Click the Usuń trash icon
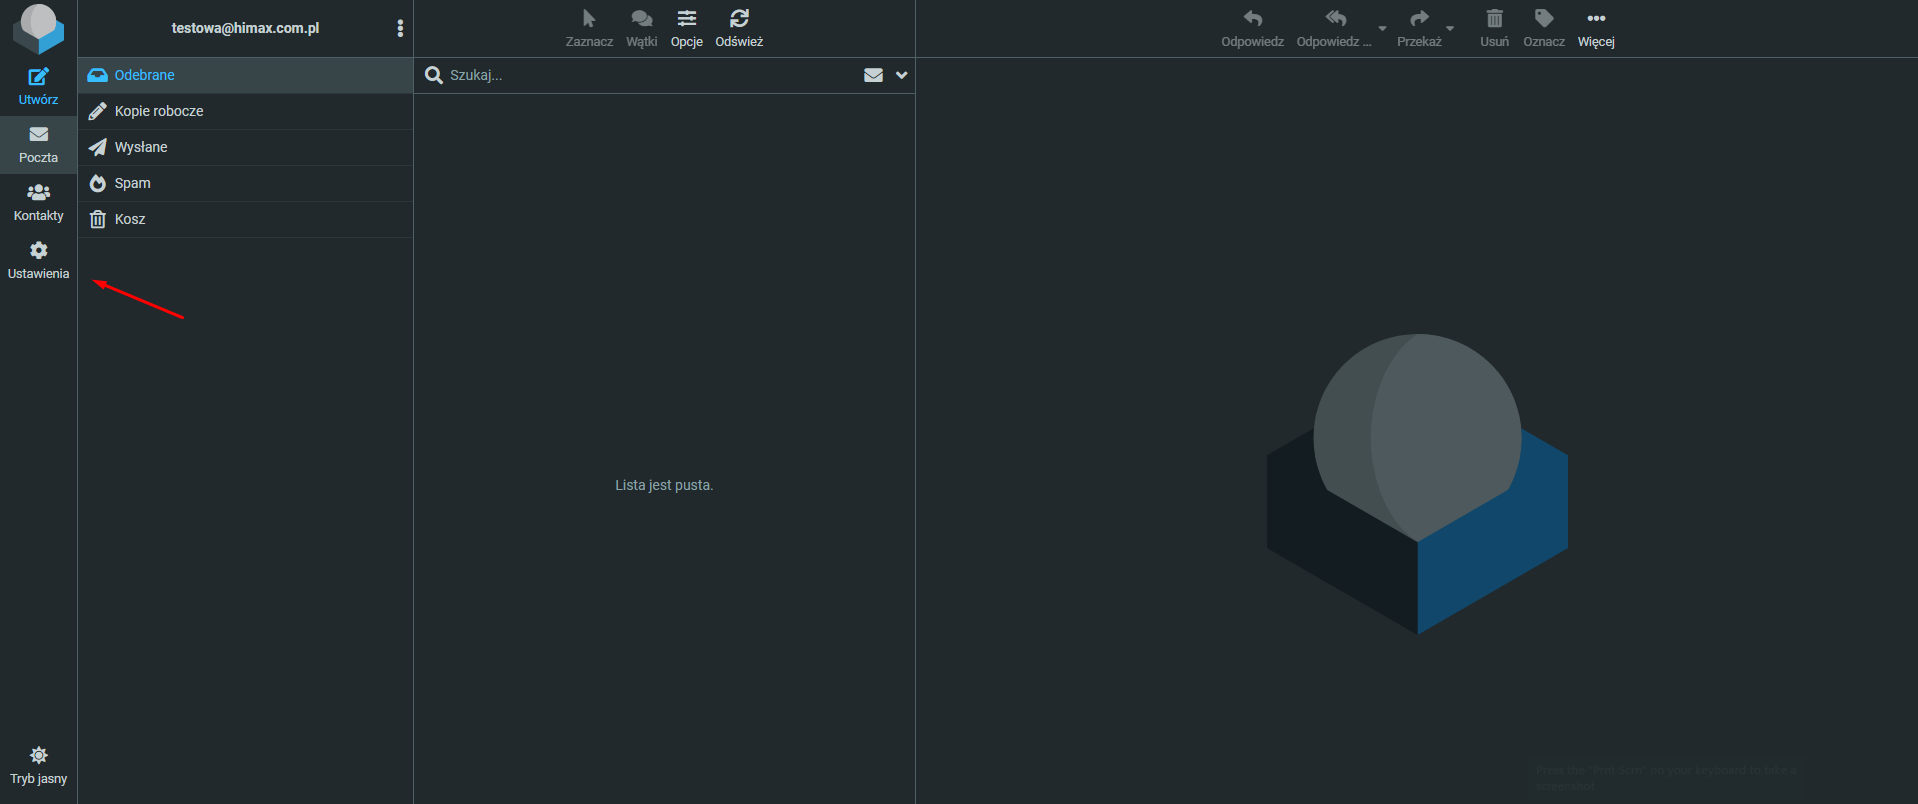Viewport: 1918px width, 804px height. pyautogui.click(x=1494, y=19)
